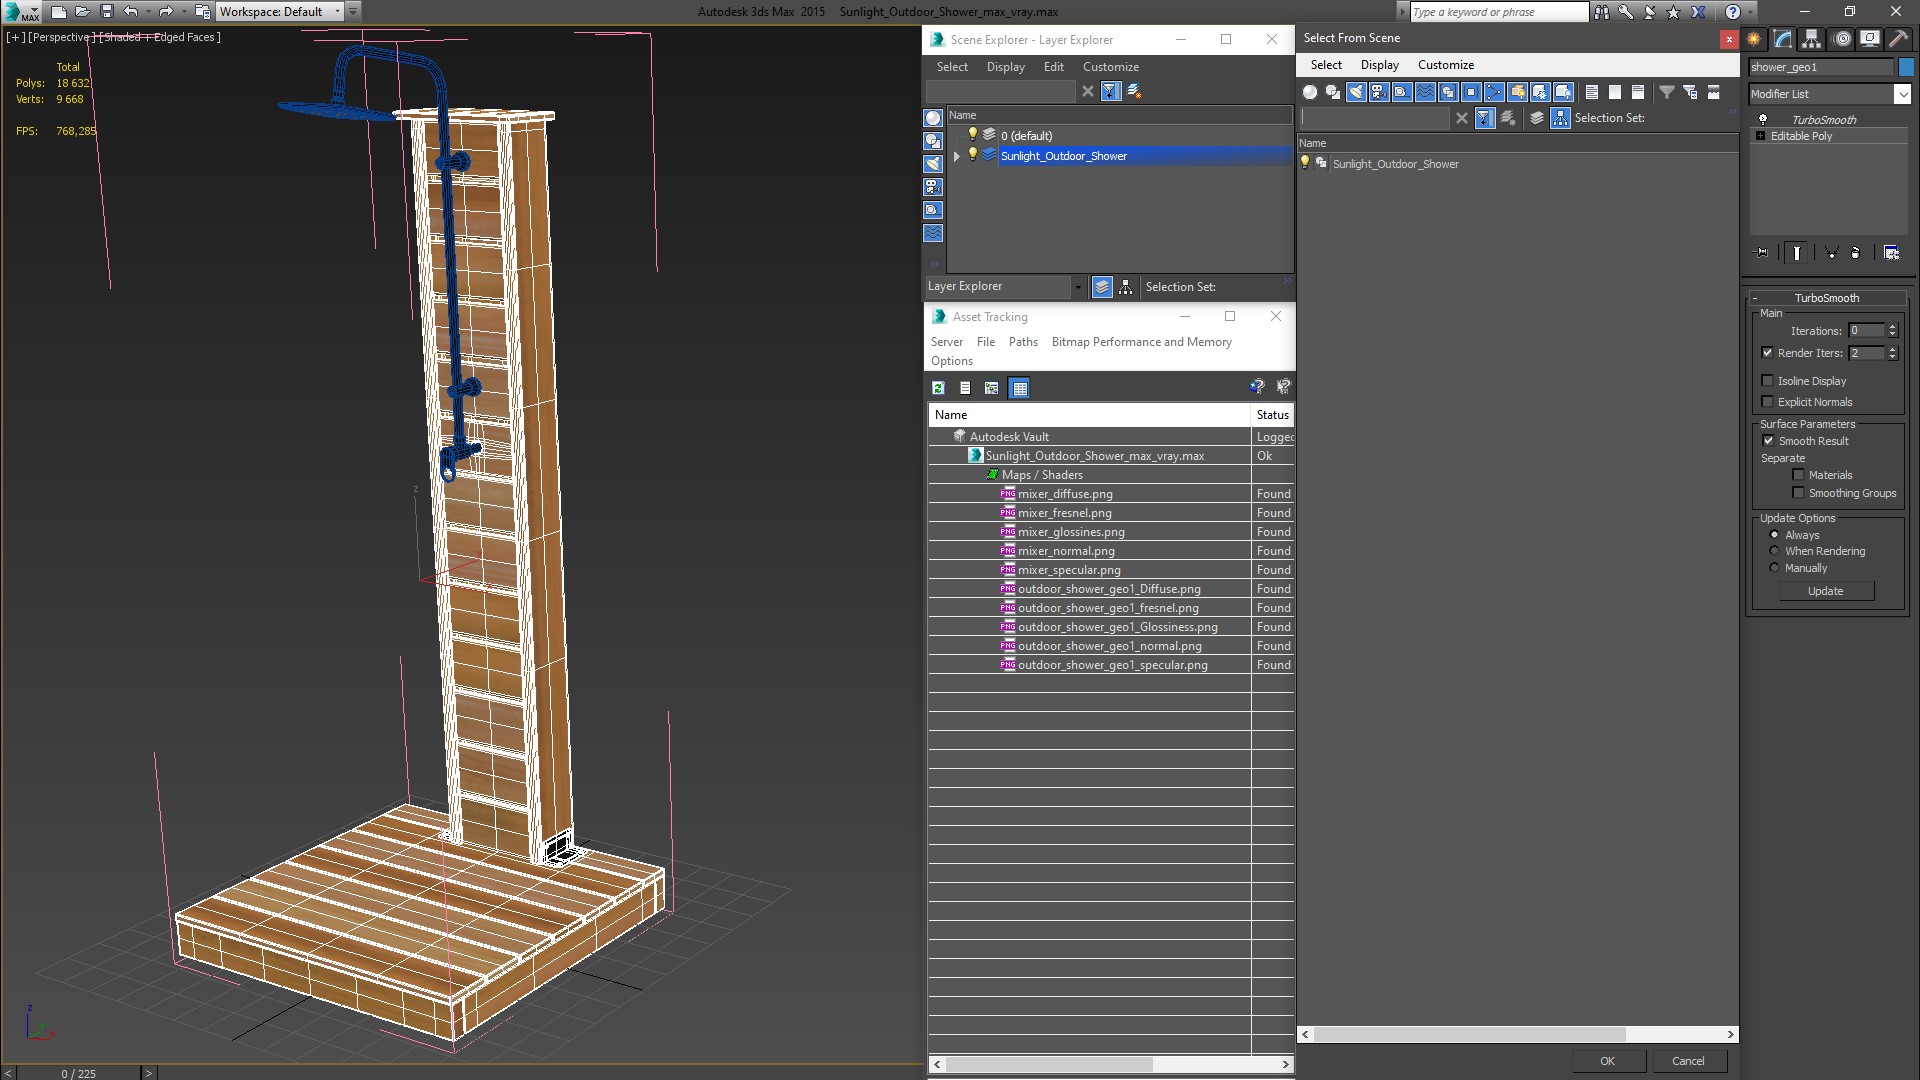Expand the Editable Poly modifier subtree
The height and width of the screenshot is (1080, 1920).
tap(1760, 136)
